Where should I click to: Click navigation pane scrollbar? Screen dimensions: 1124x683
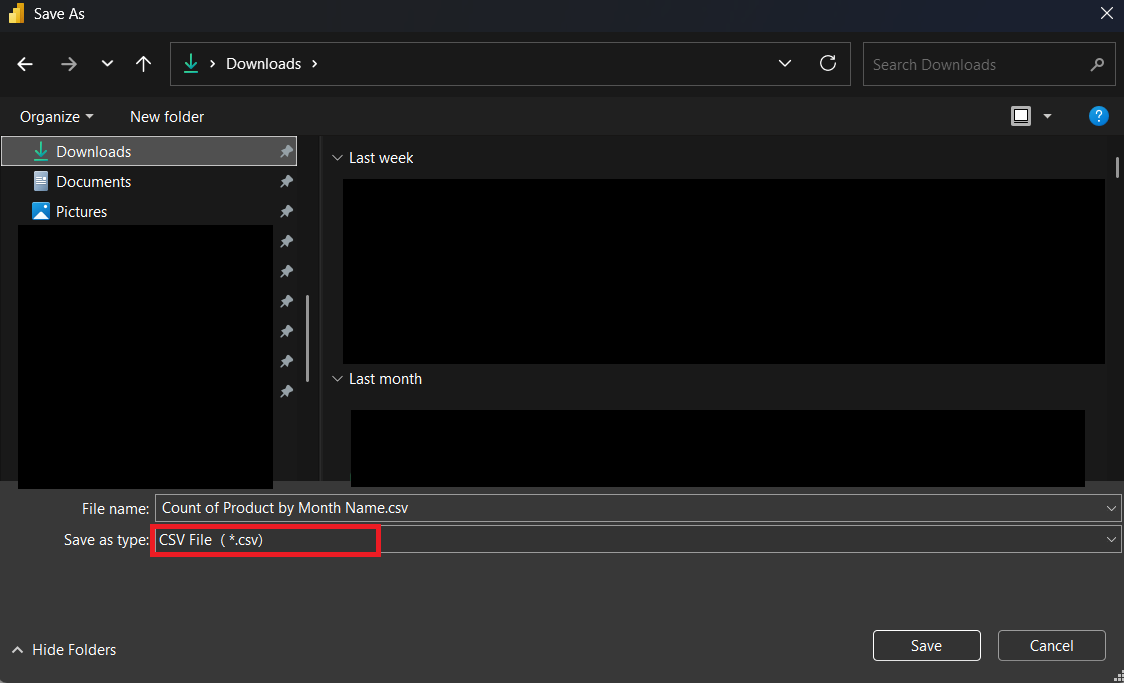tap(308, 338)
